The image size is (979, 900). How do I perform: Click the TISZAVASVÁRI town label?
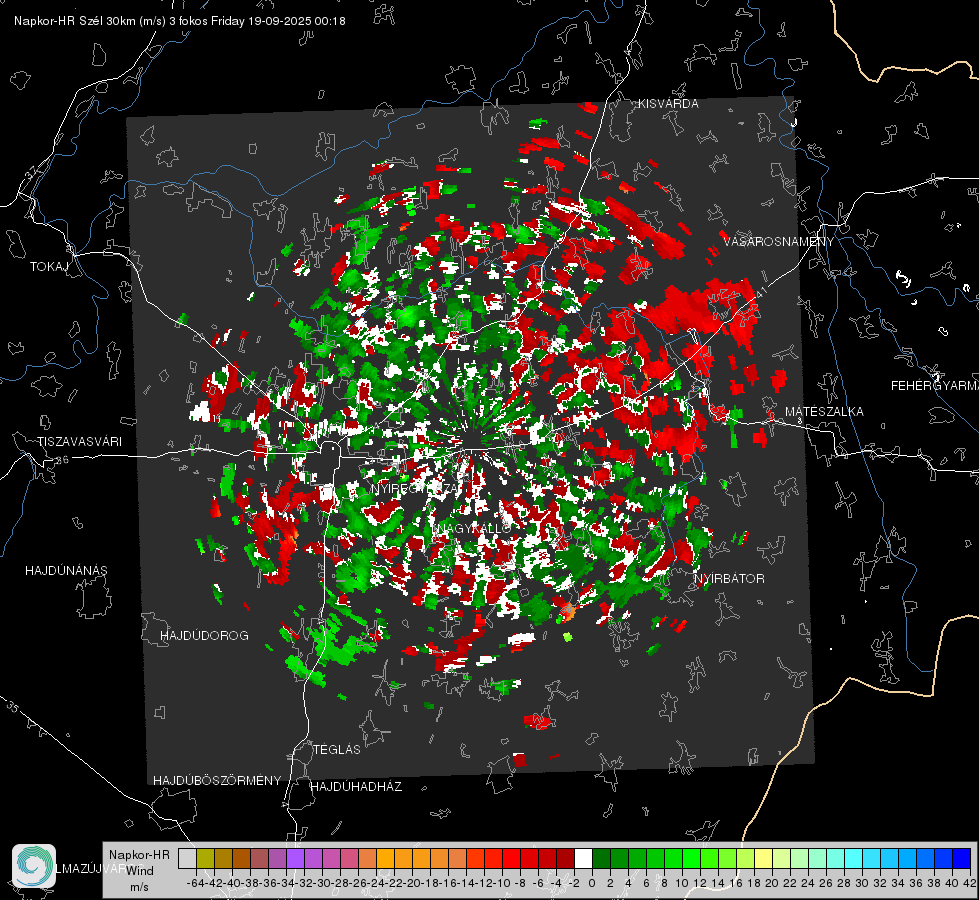tap(80, 442)
